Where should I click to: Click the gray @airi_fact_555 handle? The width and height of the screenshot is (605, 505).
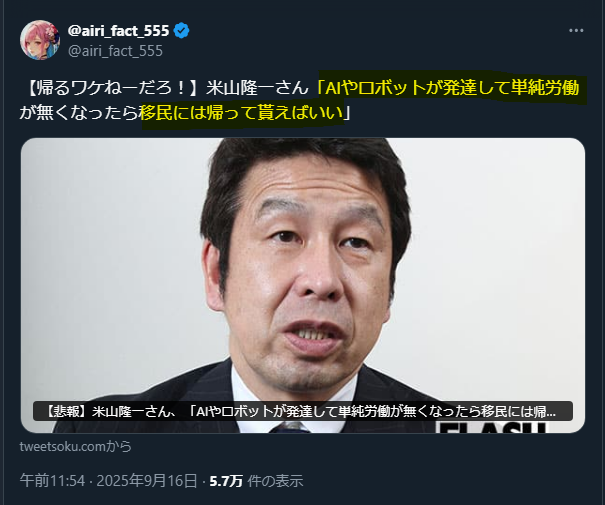tap(115, 51)
